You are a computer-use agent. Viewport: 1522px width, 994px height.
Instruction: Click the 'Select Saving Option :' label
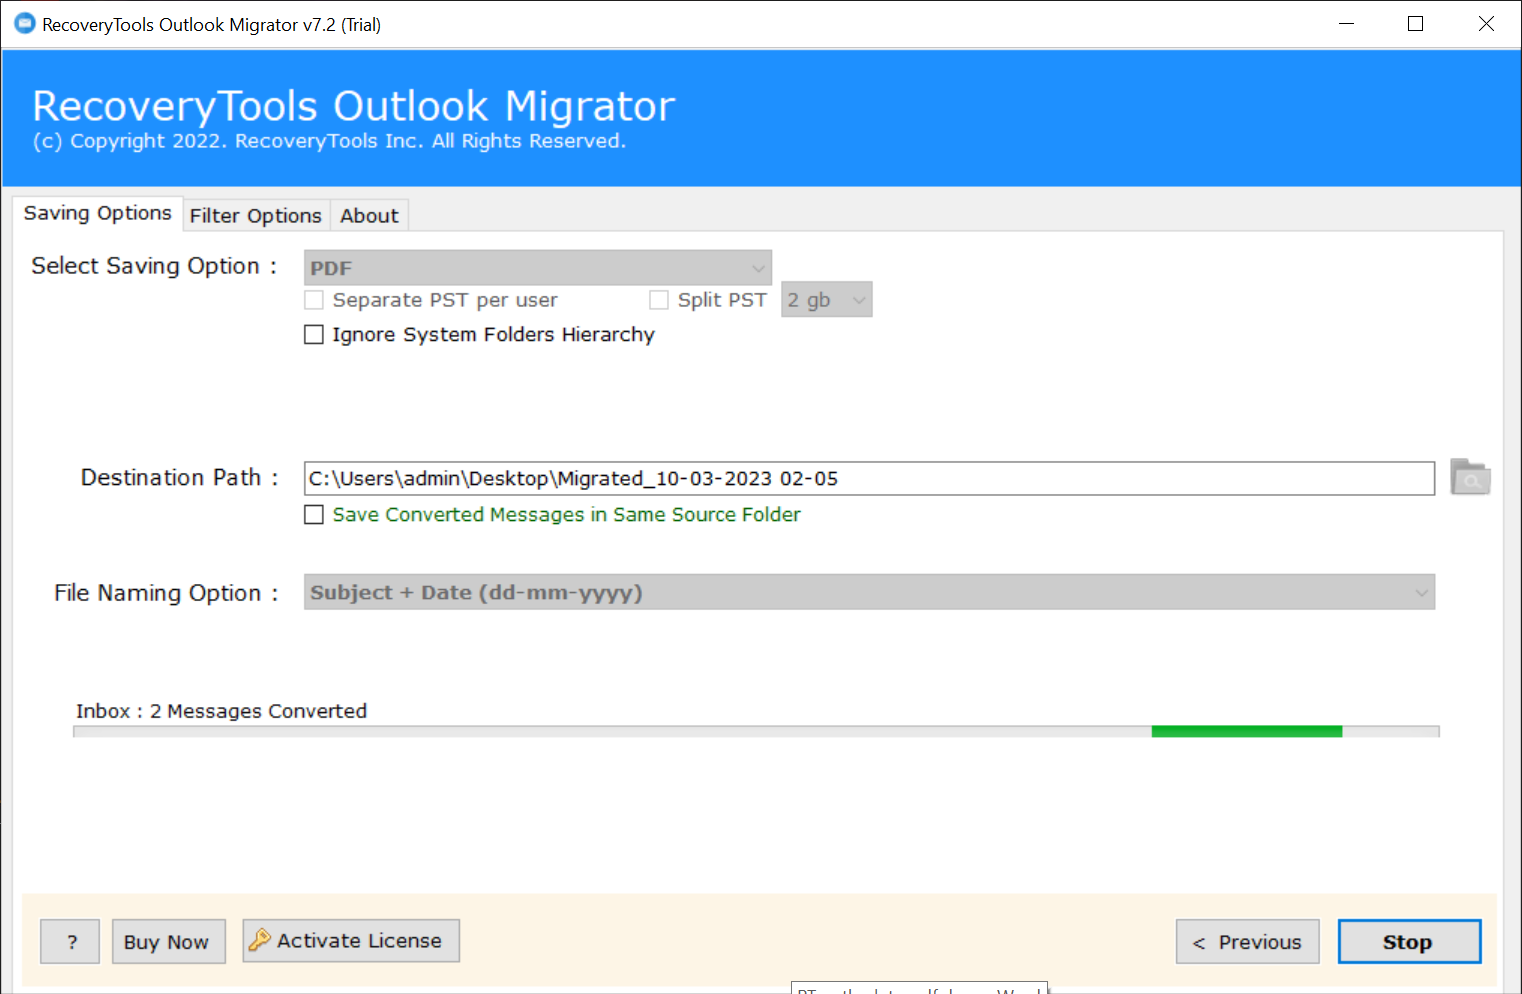[x=154, y=266]
